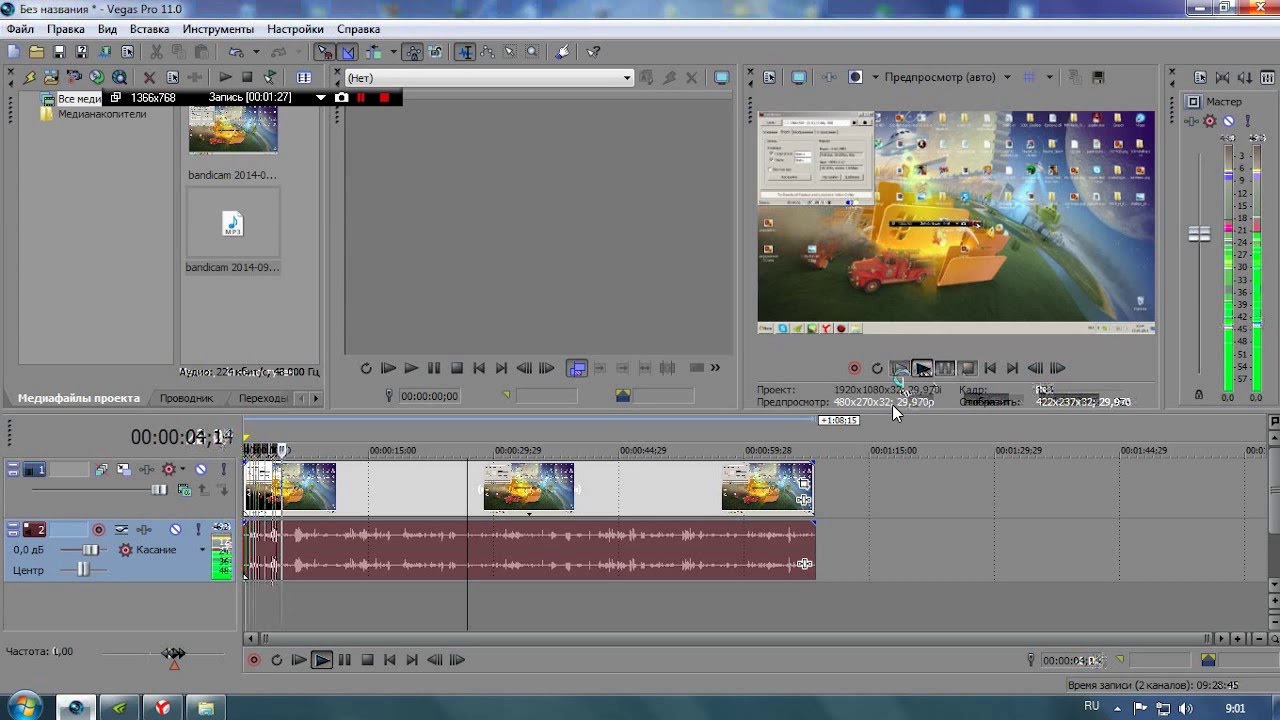Cut selection using scissors icon
1280x720 pixels.
coord(156,52)
